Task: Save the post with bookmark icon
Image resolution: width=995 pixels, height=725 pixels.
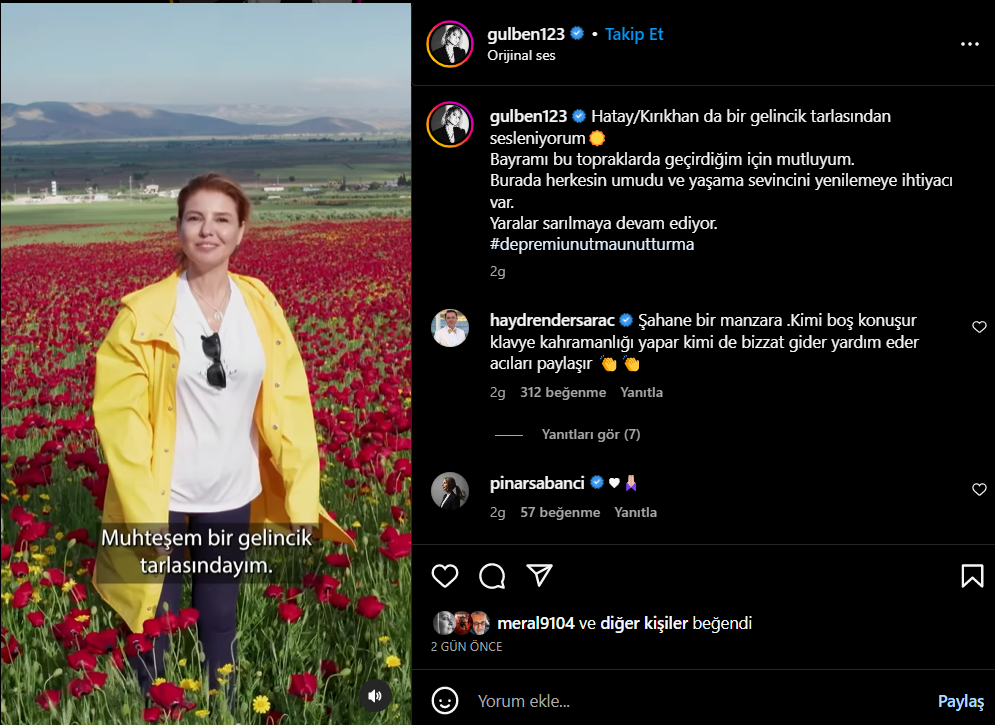Action: tap(972, 576)
